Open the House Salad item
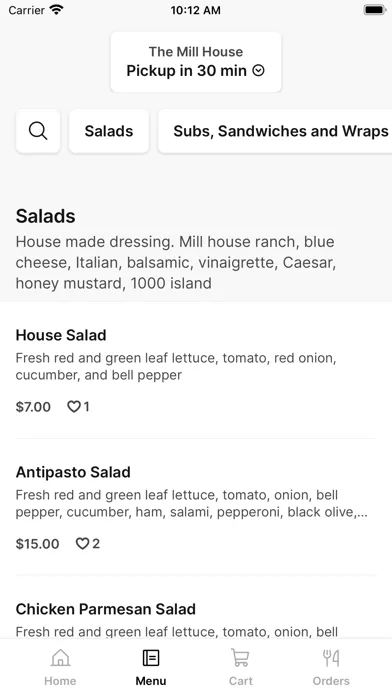Image resolution: width=392 pixels, height=696 pixels. coord(196,370)
